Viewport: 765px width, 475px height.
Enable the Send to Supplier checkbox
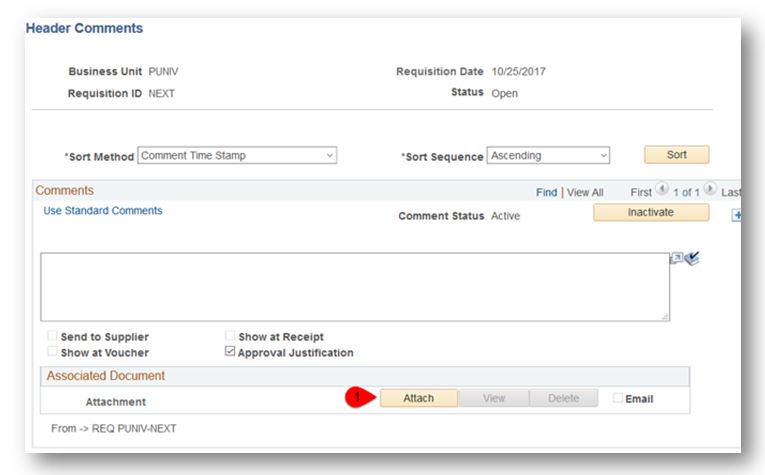51,337
